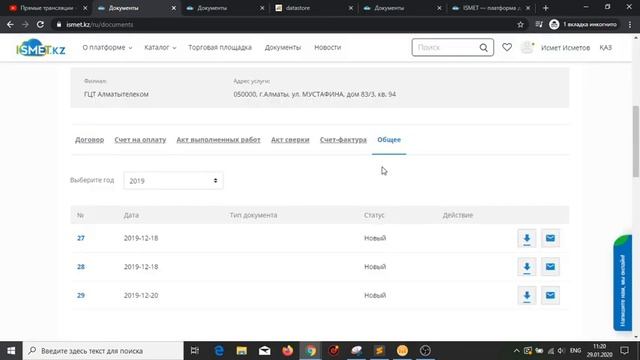Open Акт выполненных работ tab
Screen dimensions: 640x360
218,140
